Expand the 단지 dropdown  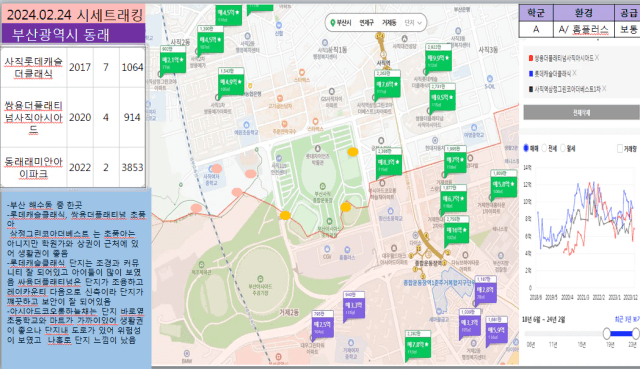tap(413, 23)
